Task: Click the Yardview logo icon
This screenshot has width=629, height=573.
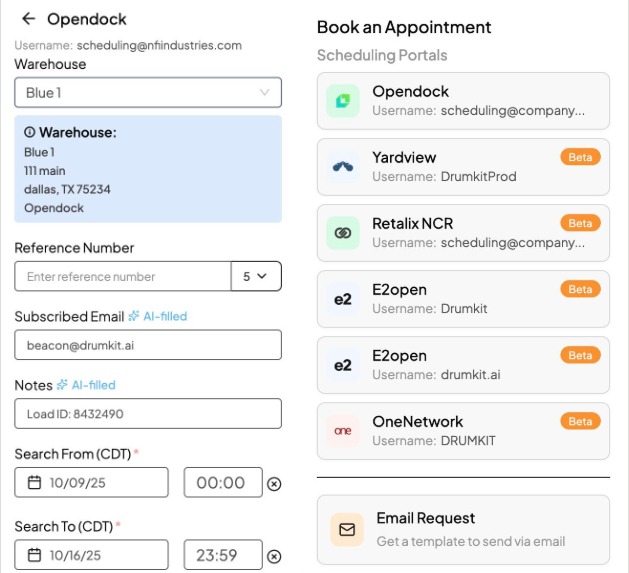Action: [343, 167]
